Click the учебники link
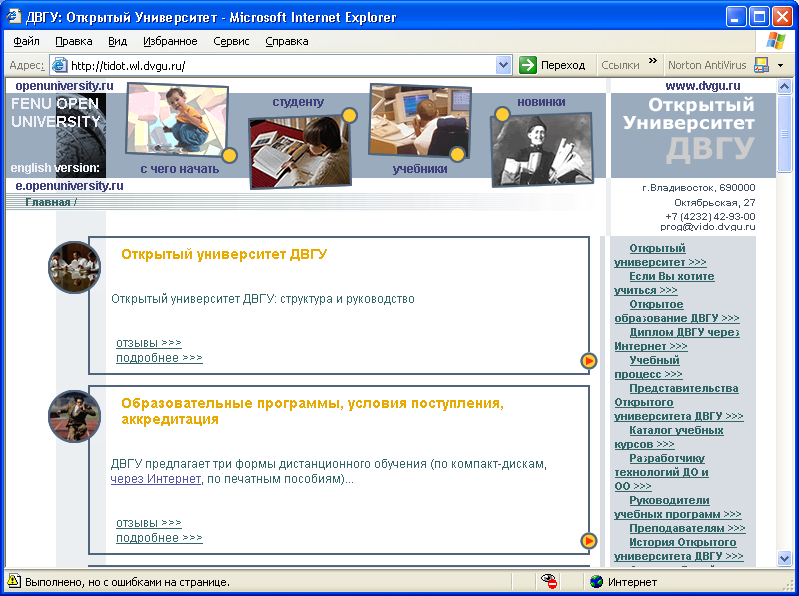 coord(420,169)
